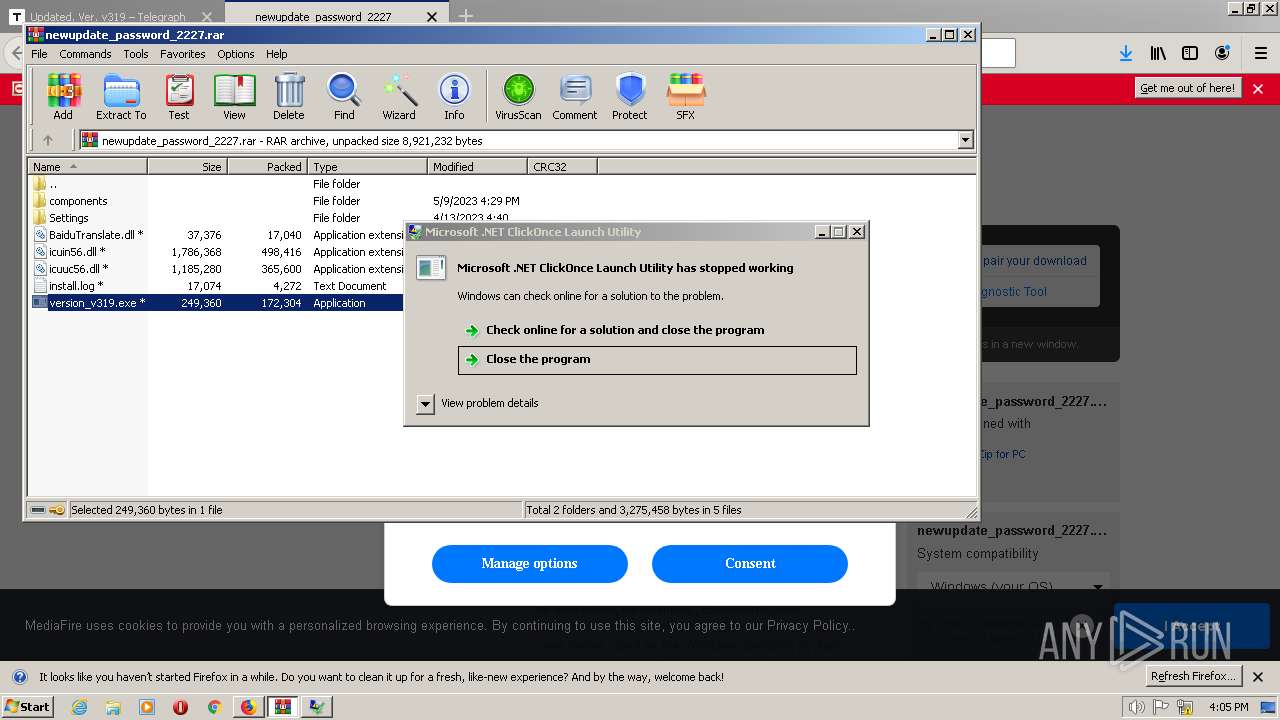Image resolution: width=1280 pixels, height=720 pixels.
Task: Click the Protect shield icon
Action: pyautogui.click(x=630, y=97)
